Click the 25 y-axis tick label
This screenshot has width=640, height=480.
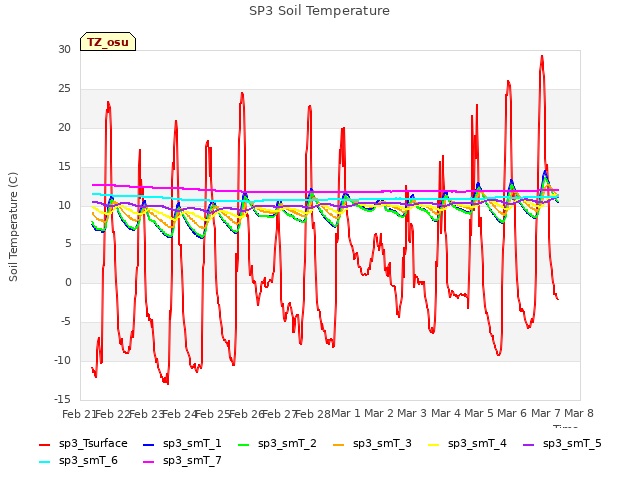pos(64,89)
